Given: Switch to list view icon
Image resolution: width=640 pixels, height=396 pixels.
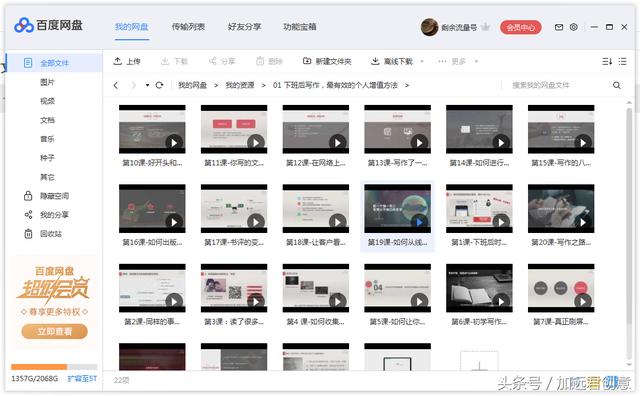Looking at the screenshot, I should coord(622,61).
